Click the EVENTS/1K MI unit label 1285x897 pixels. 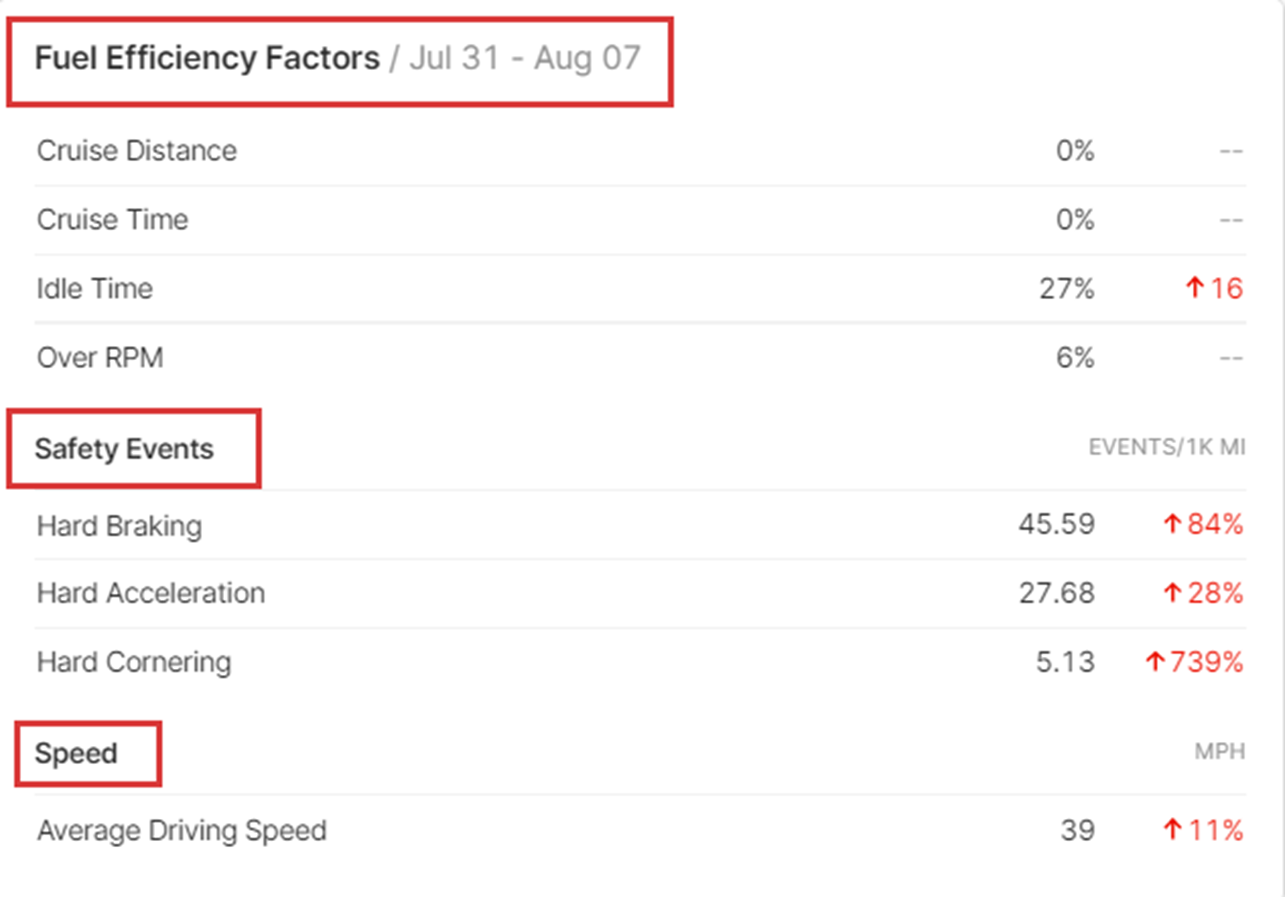(x=1166, y=447)
